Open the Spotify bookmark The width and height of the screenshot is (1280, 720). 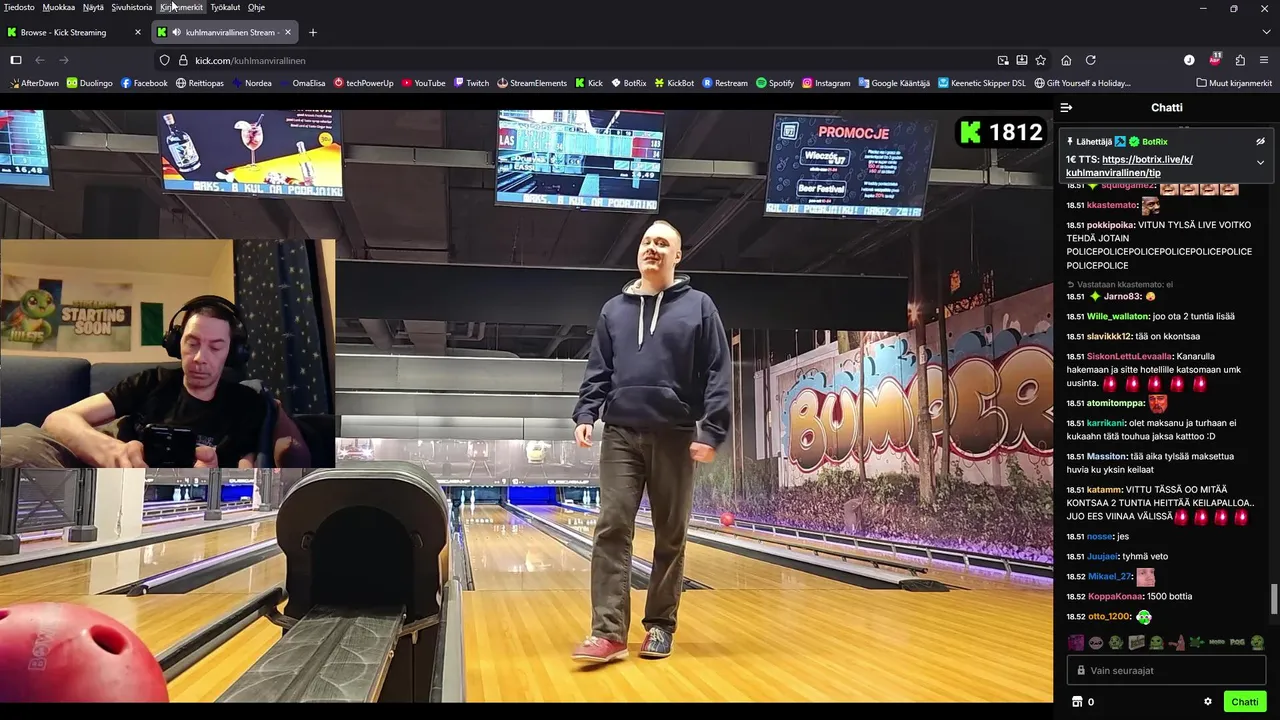(775, 83)
